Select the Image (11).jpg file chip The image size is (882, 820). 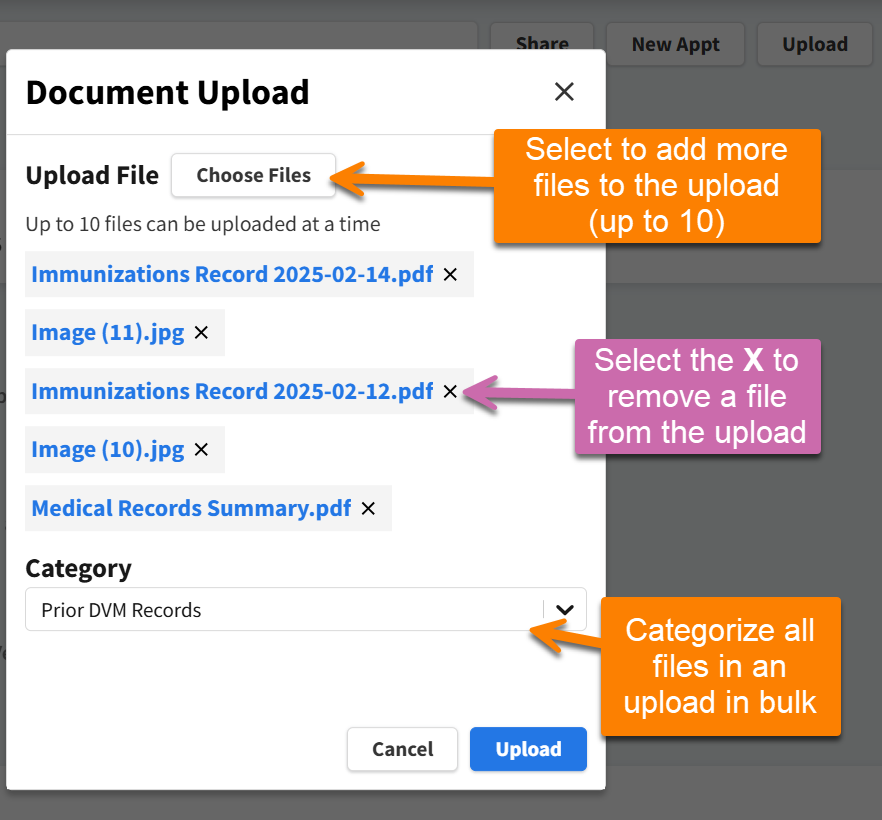pyautogui.click(x=108, y=332)
